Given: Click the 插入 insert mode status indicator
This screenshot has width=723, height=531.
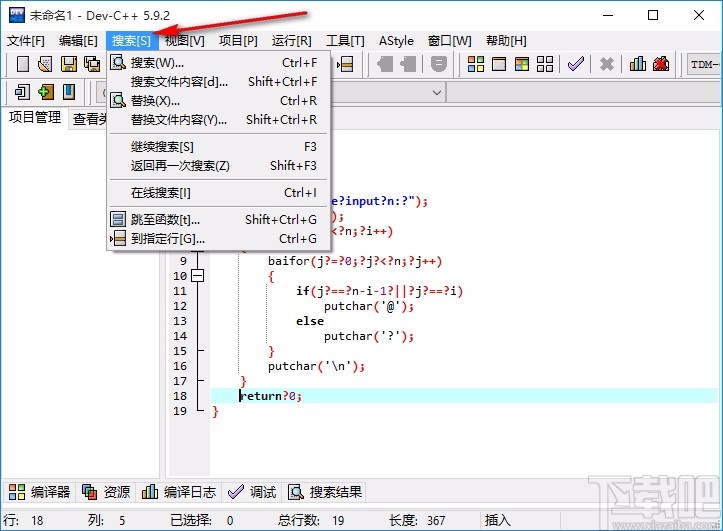Looking at the screenshot, I should click(x=498, y=520).
